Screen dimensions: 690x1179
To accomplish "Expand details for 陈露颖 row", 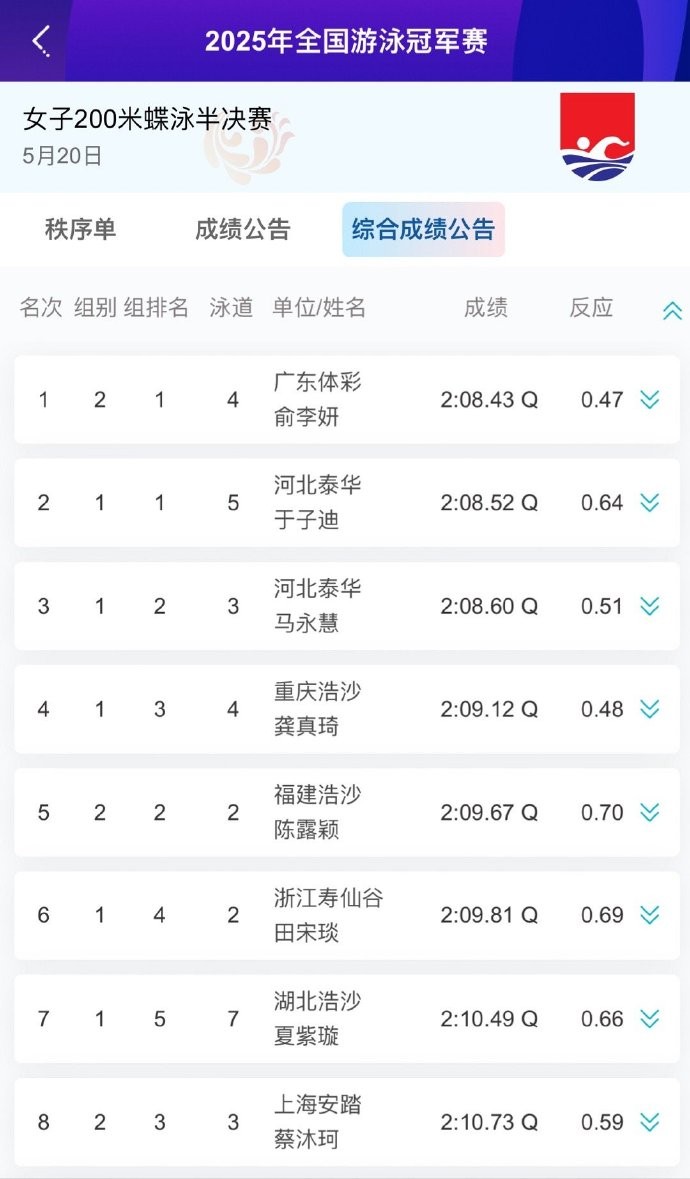I will click(650, 812).
